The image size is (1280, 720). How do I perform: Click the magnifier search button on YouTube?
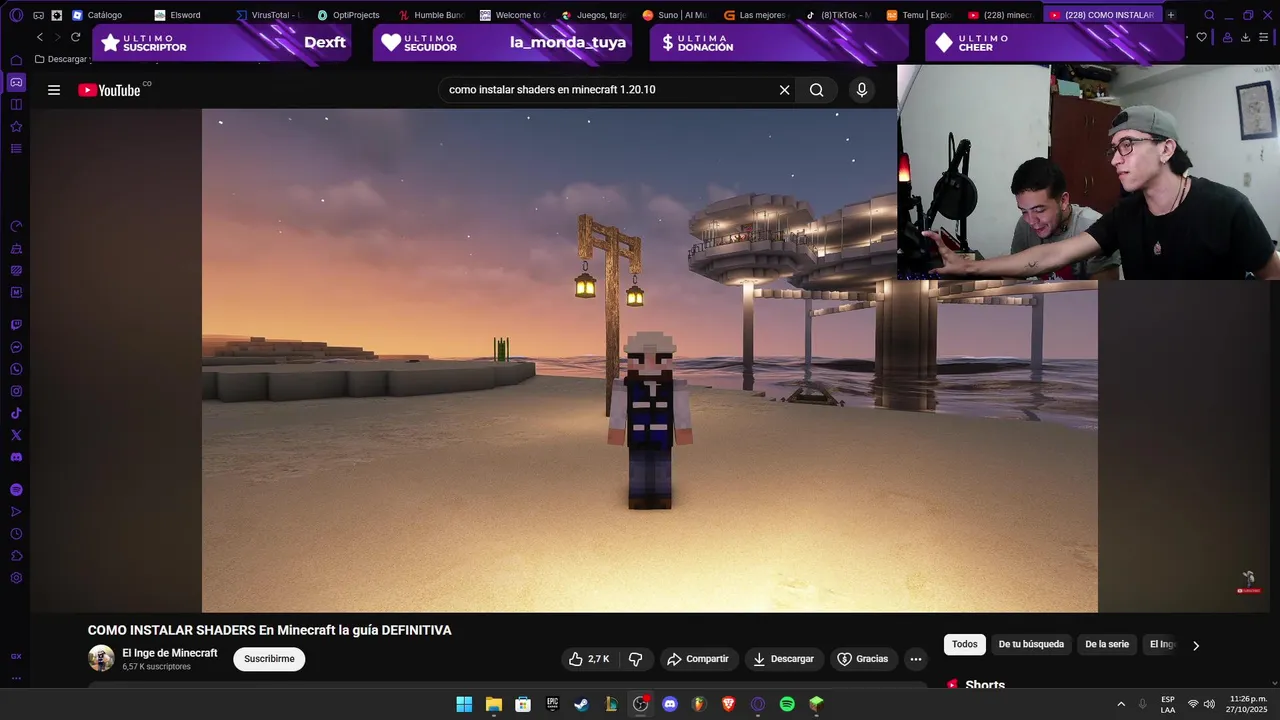817,90
